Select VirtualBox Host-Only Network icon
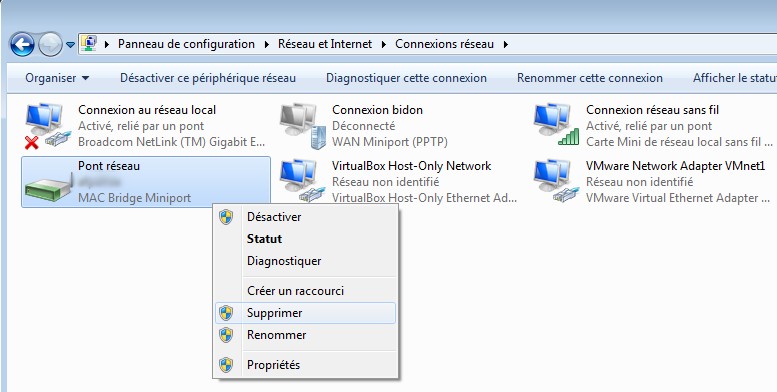This screenshot has height=392, width=777. (303, 181)
